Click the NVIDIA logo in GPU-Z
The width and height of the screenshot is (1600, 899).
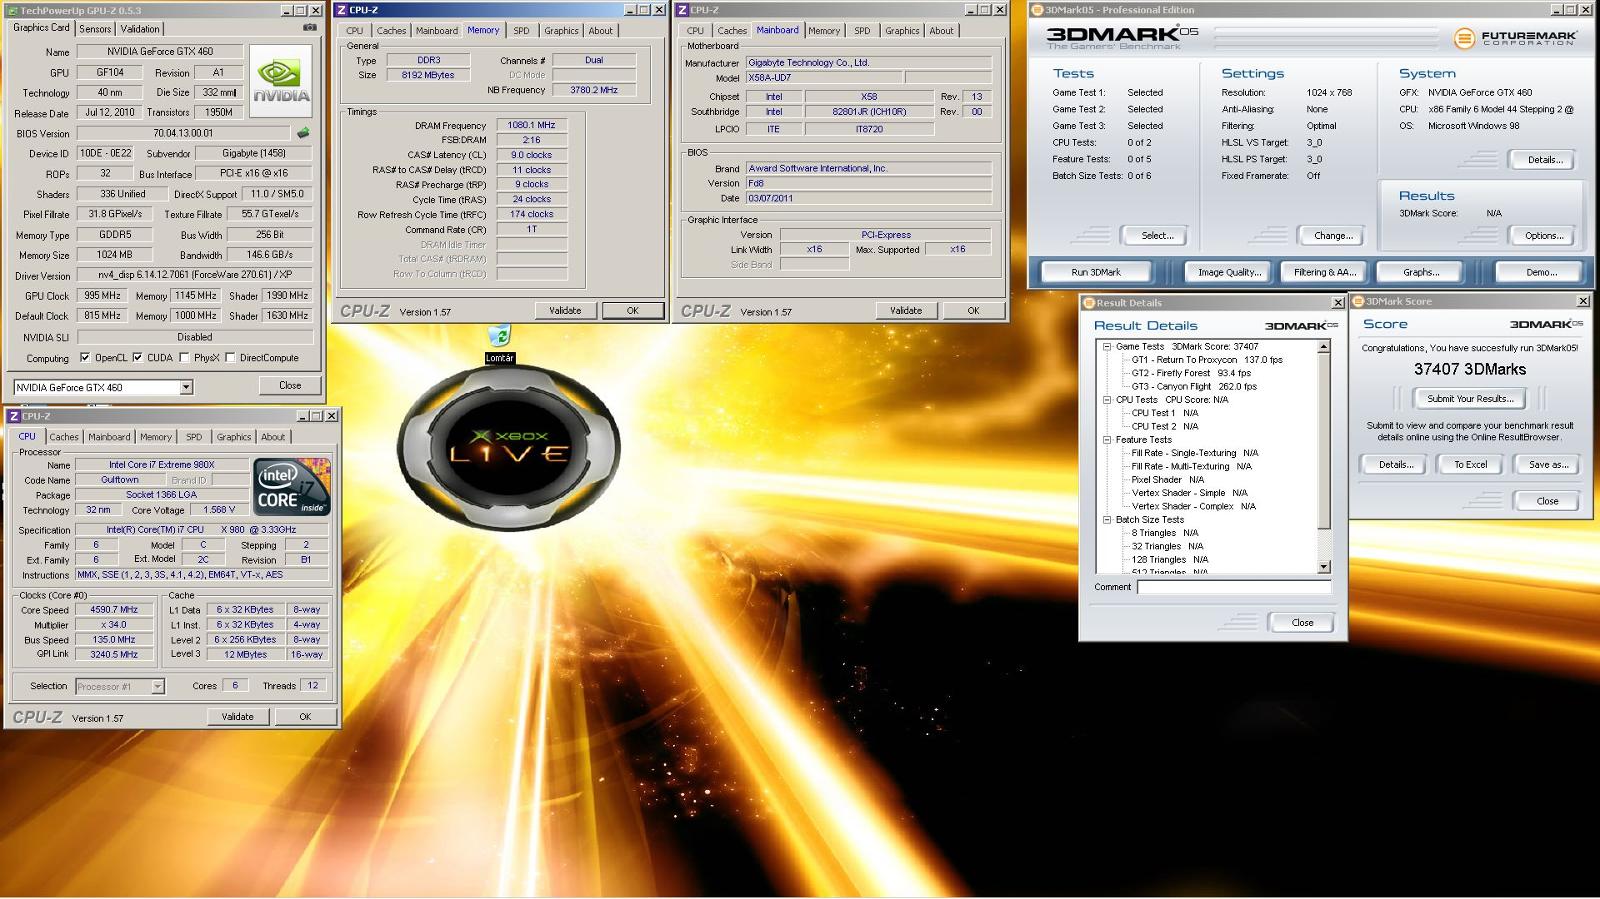coord(281,81)
